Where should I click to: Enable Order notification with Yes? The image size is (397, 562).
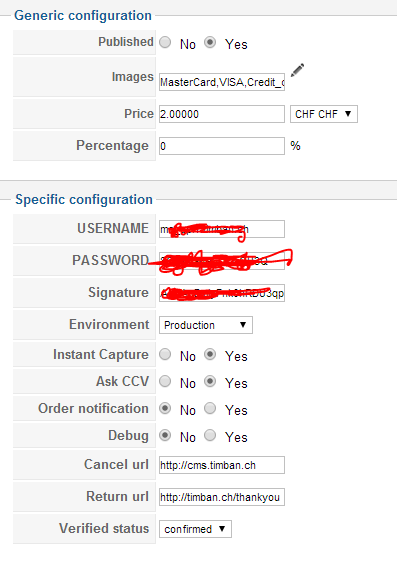point(210,408)
